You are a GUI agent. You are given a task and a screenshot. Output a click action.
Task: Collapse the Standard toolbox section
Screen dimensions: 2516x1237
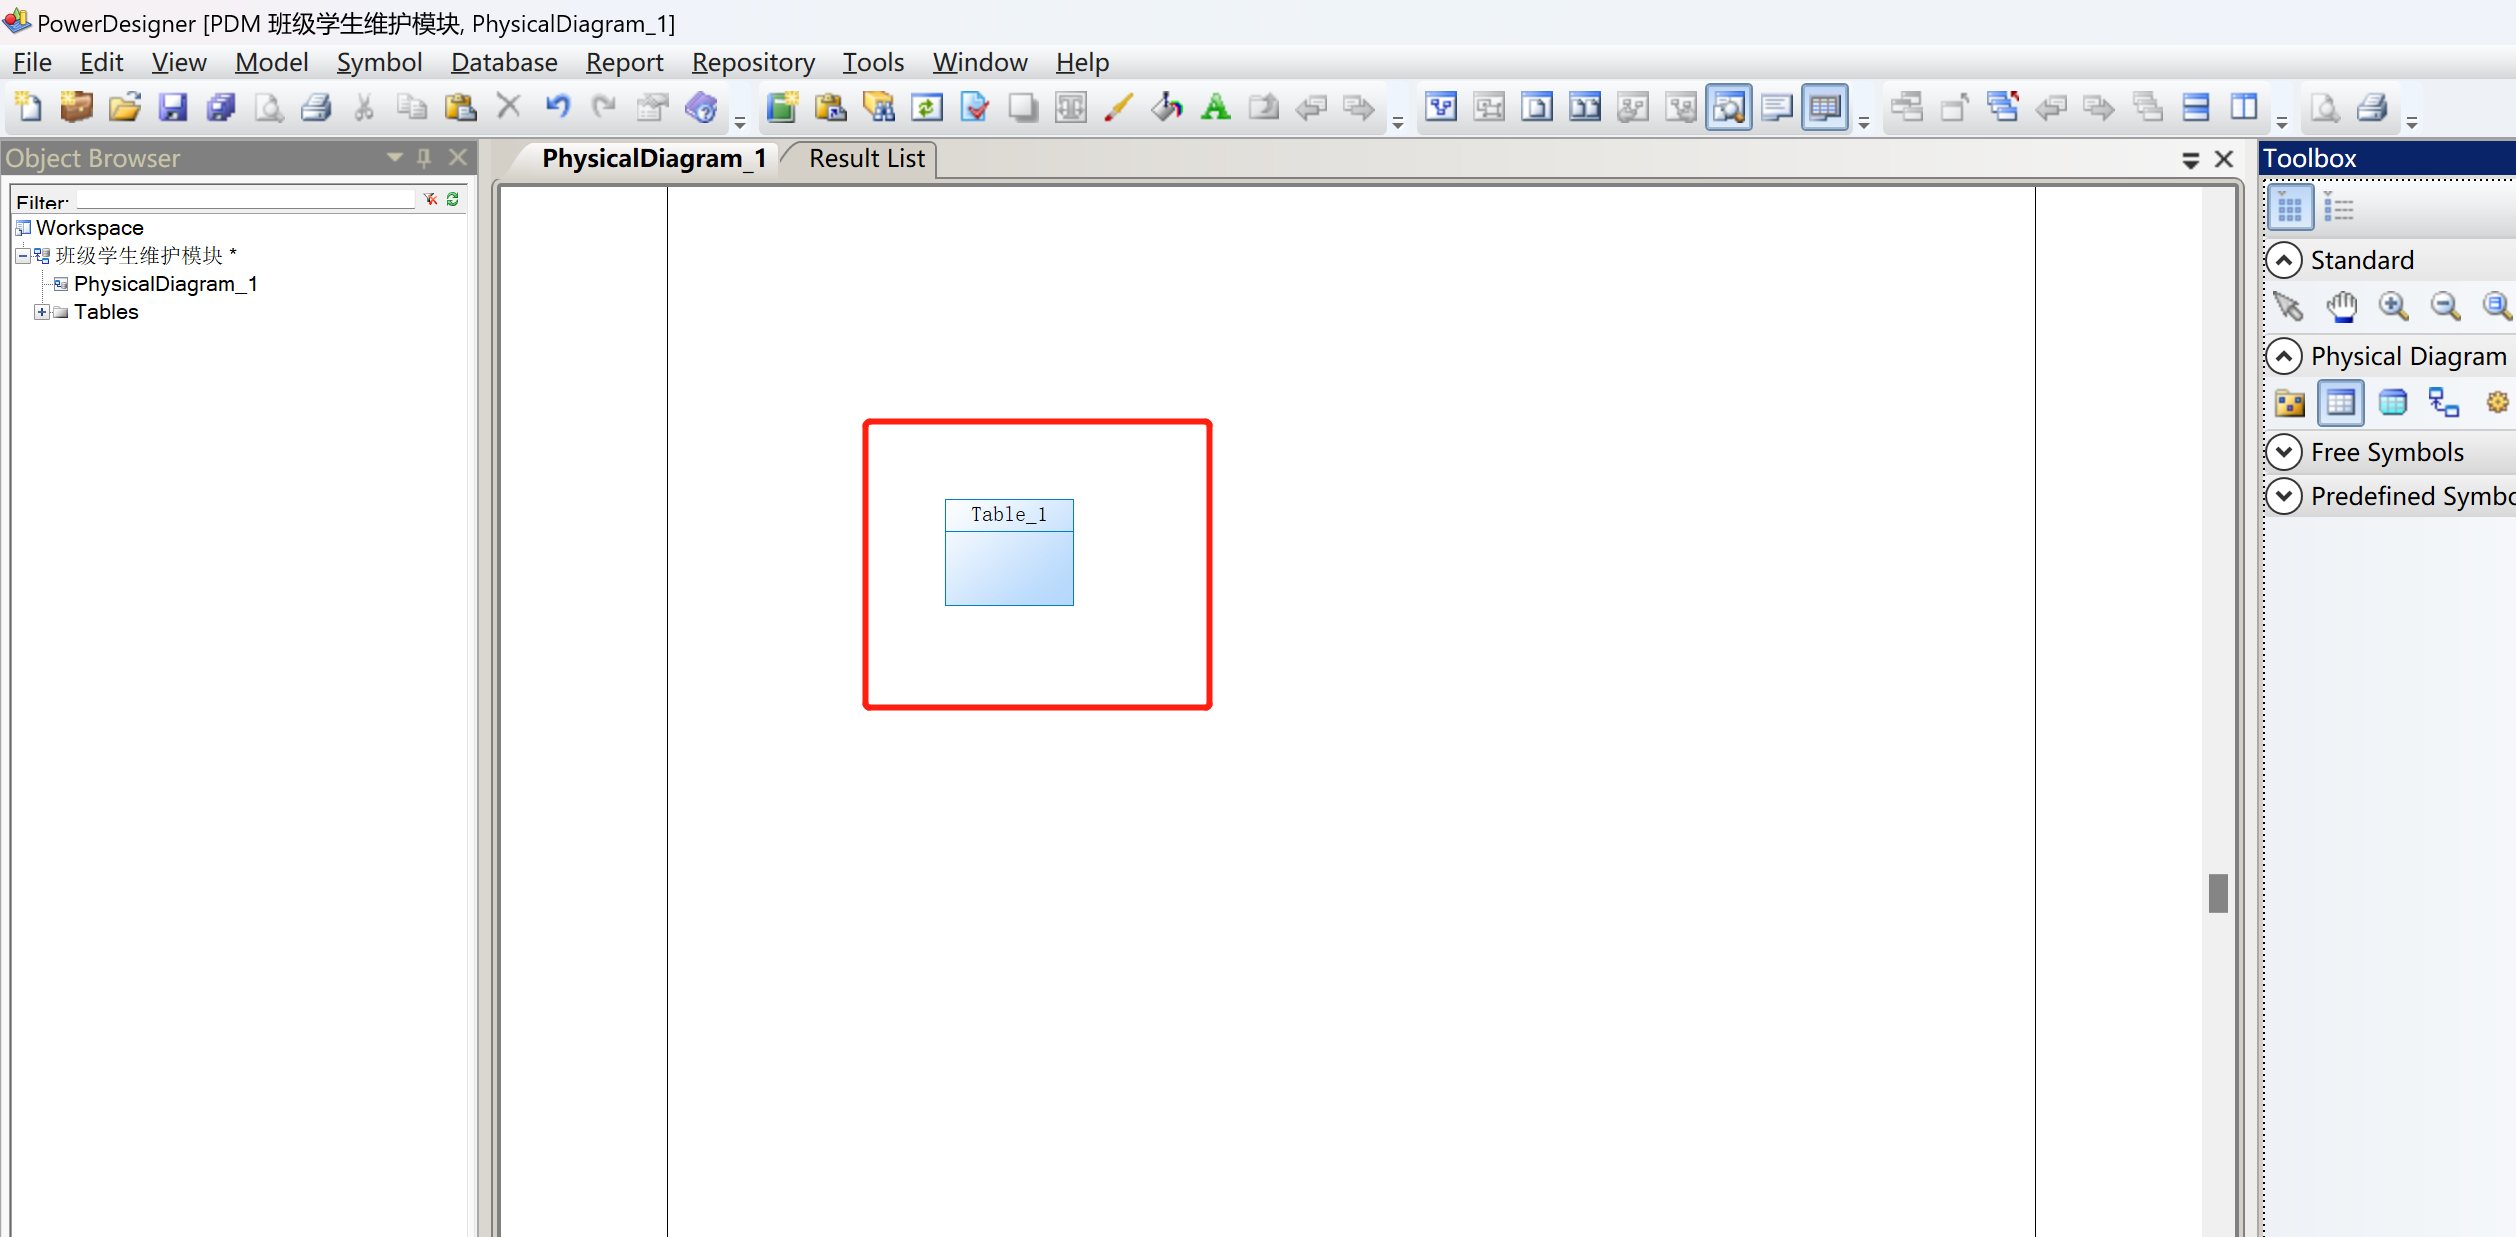pyautogui.click(x=2284, y=260)
